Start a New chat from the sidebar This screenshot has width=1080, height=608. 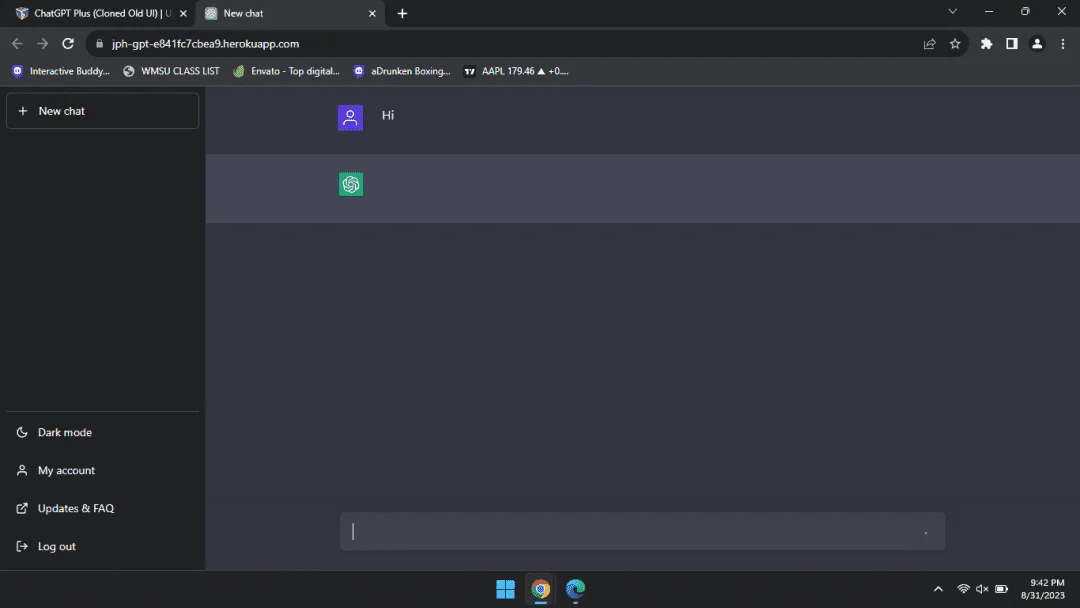(103, 111)
